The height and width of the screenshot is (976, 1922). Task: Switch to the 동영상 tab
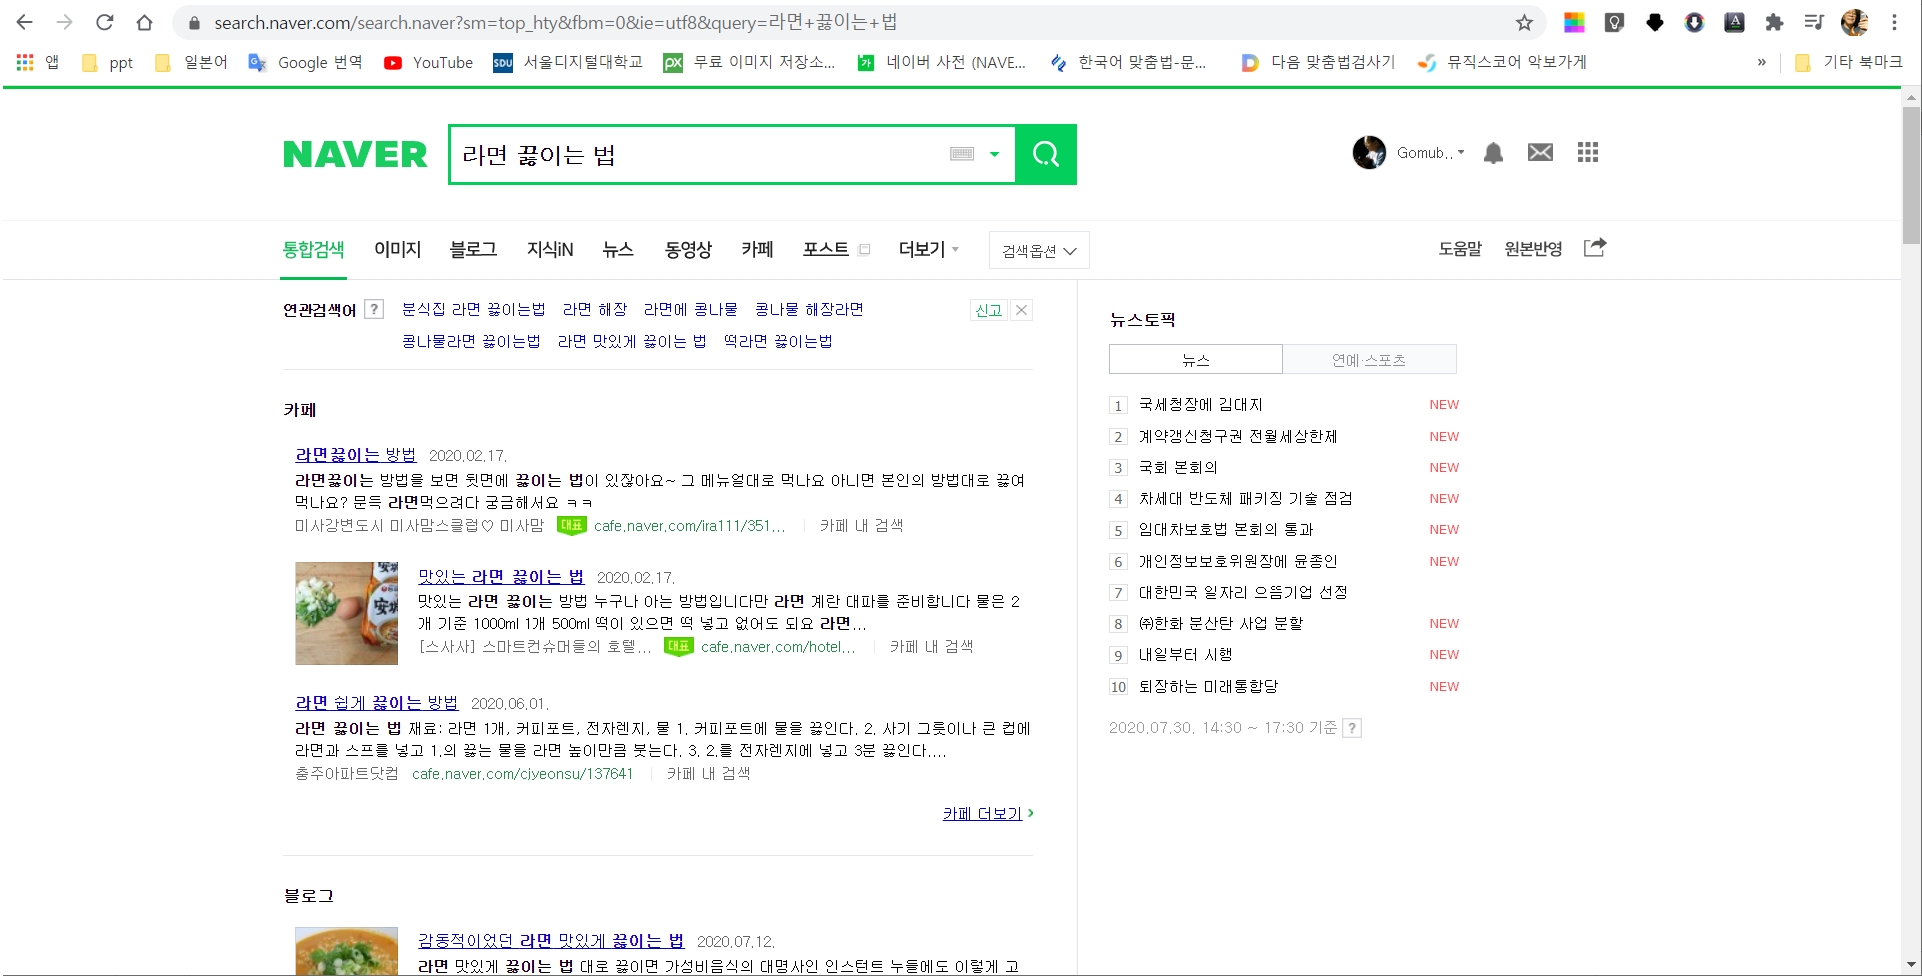[x=688, y=249]
